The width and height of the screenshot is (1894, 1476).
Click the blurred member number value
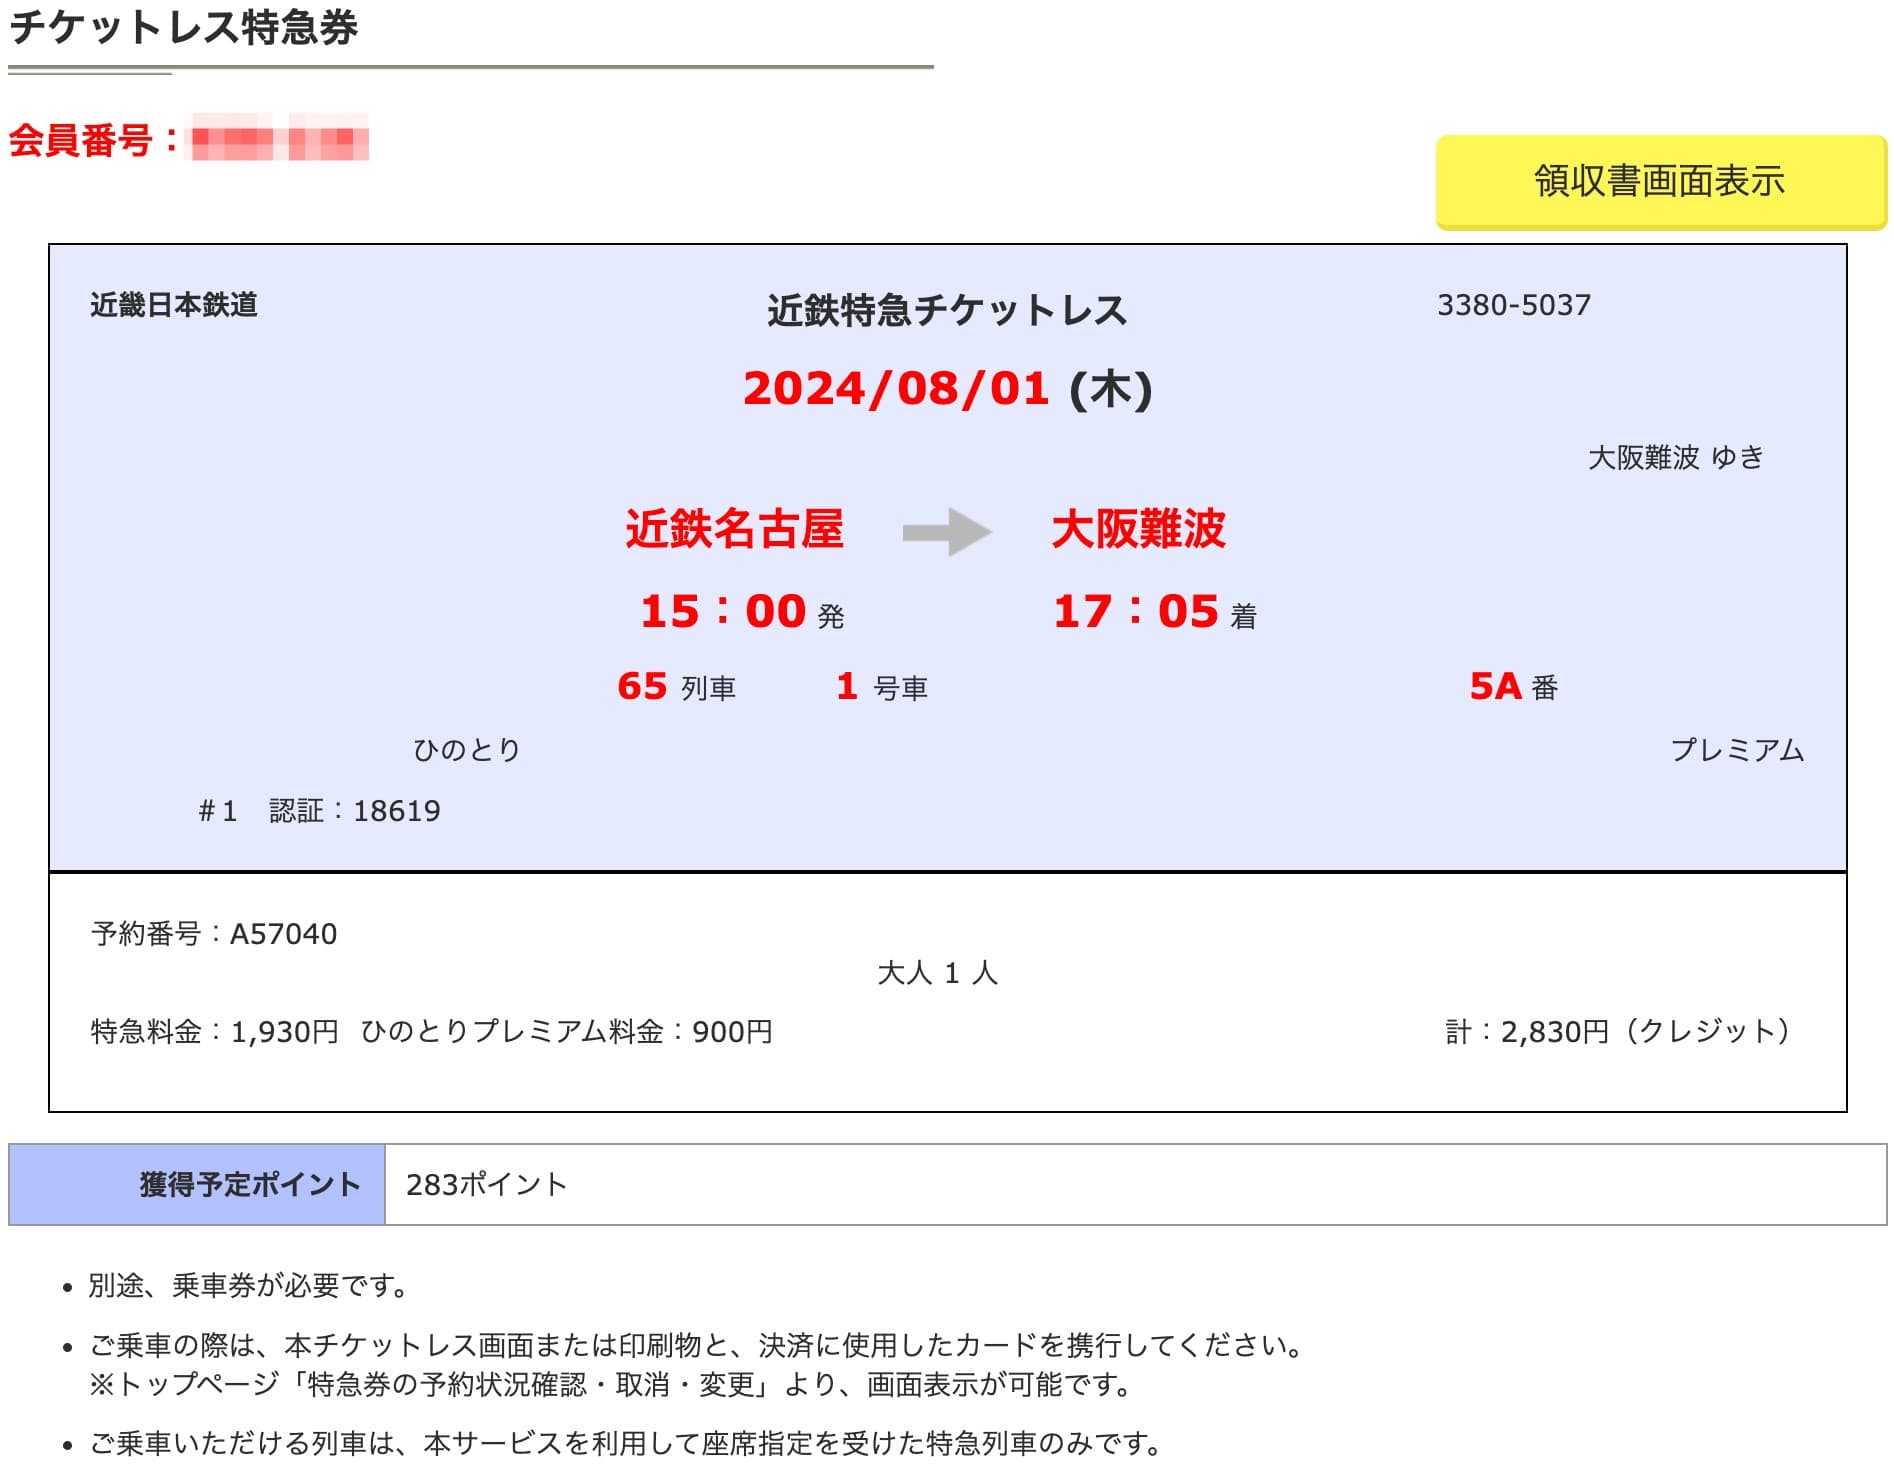coord(280,139)
